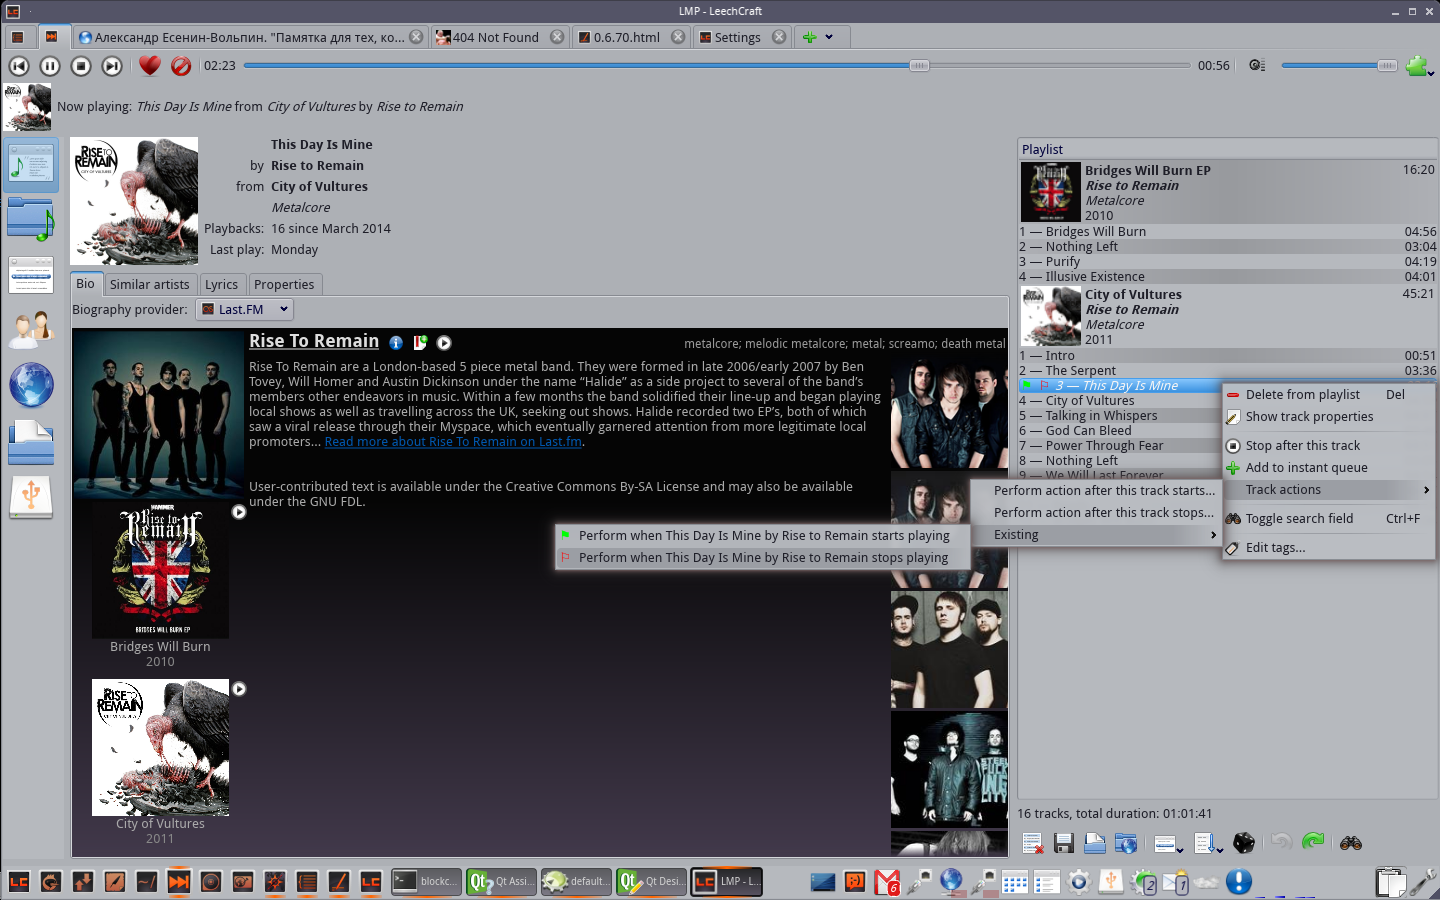The width and height of the screenshot is (1440, 900).
Task: Redo the playlist change with the green arrow
Action: click(1313, 842)
